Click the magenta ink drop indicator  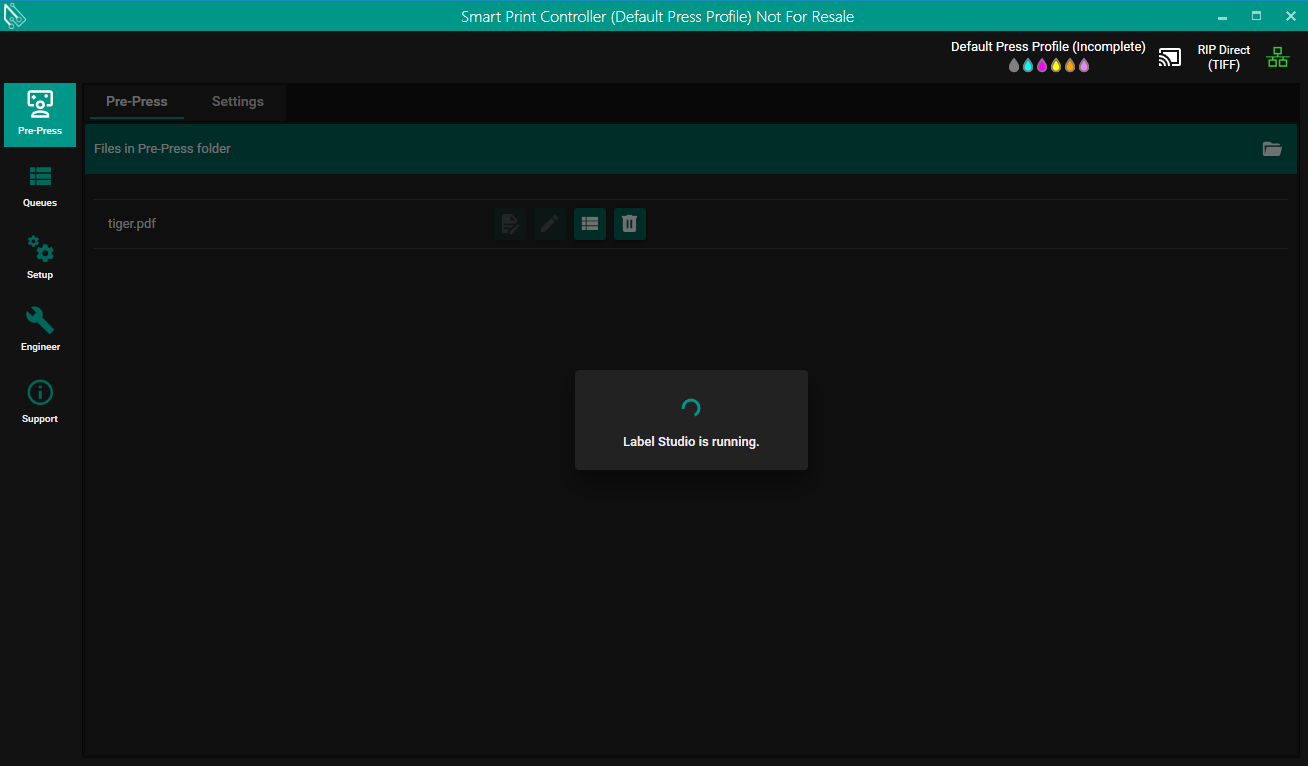(1042, 66)
